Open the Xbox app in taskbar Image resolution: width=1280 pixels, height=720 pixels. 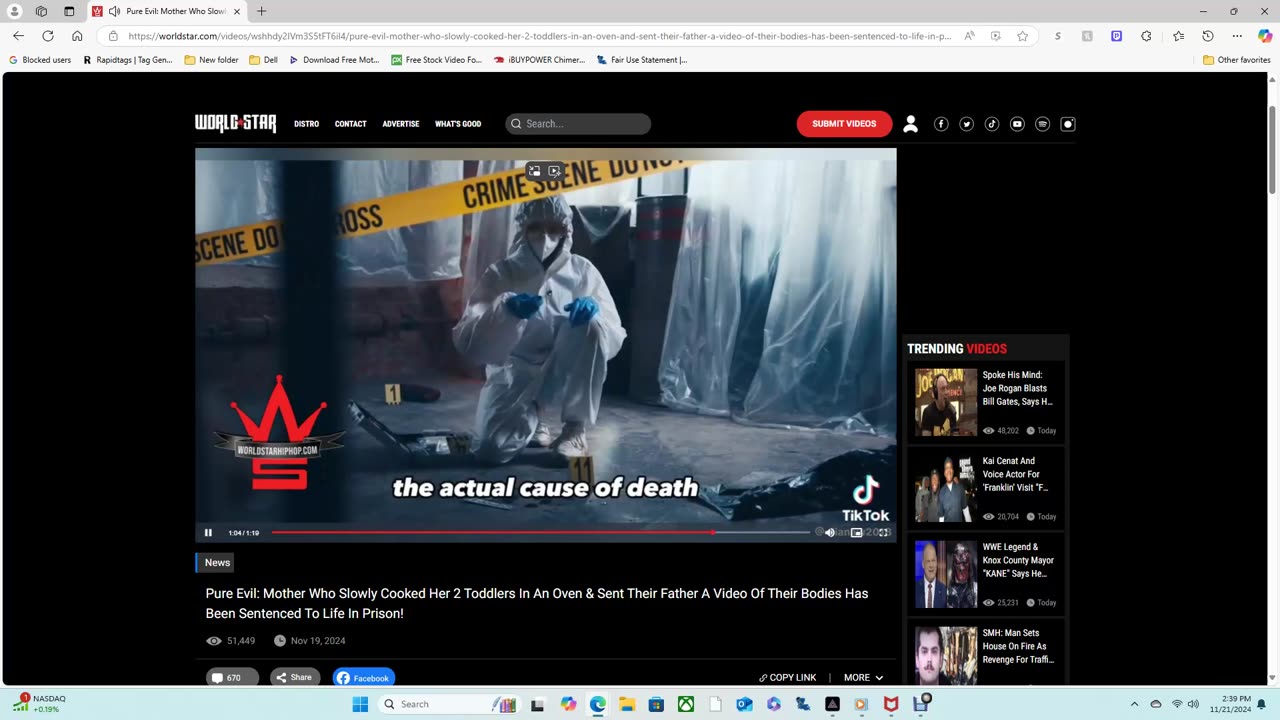tap(686, 704)
